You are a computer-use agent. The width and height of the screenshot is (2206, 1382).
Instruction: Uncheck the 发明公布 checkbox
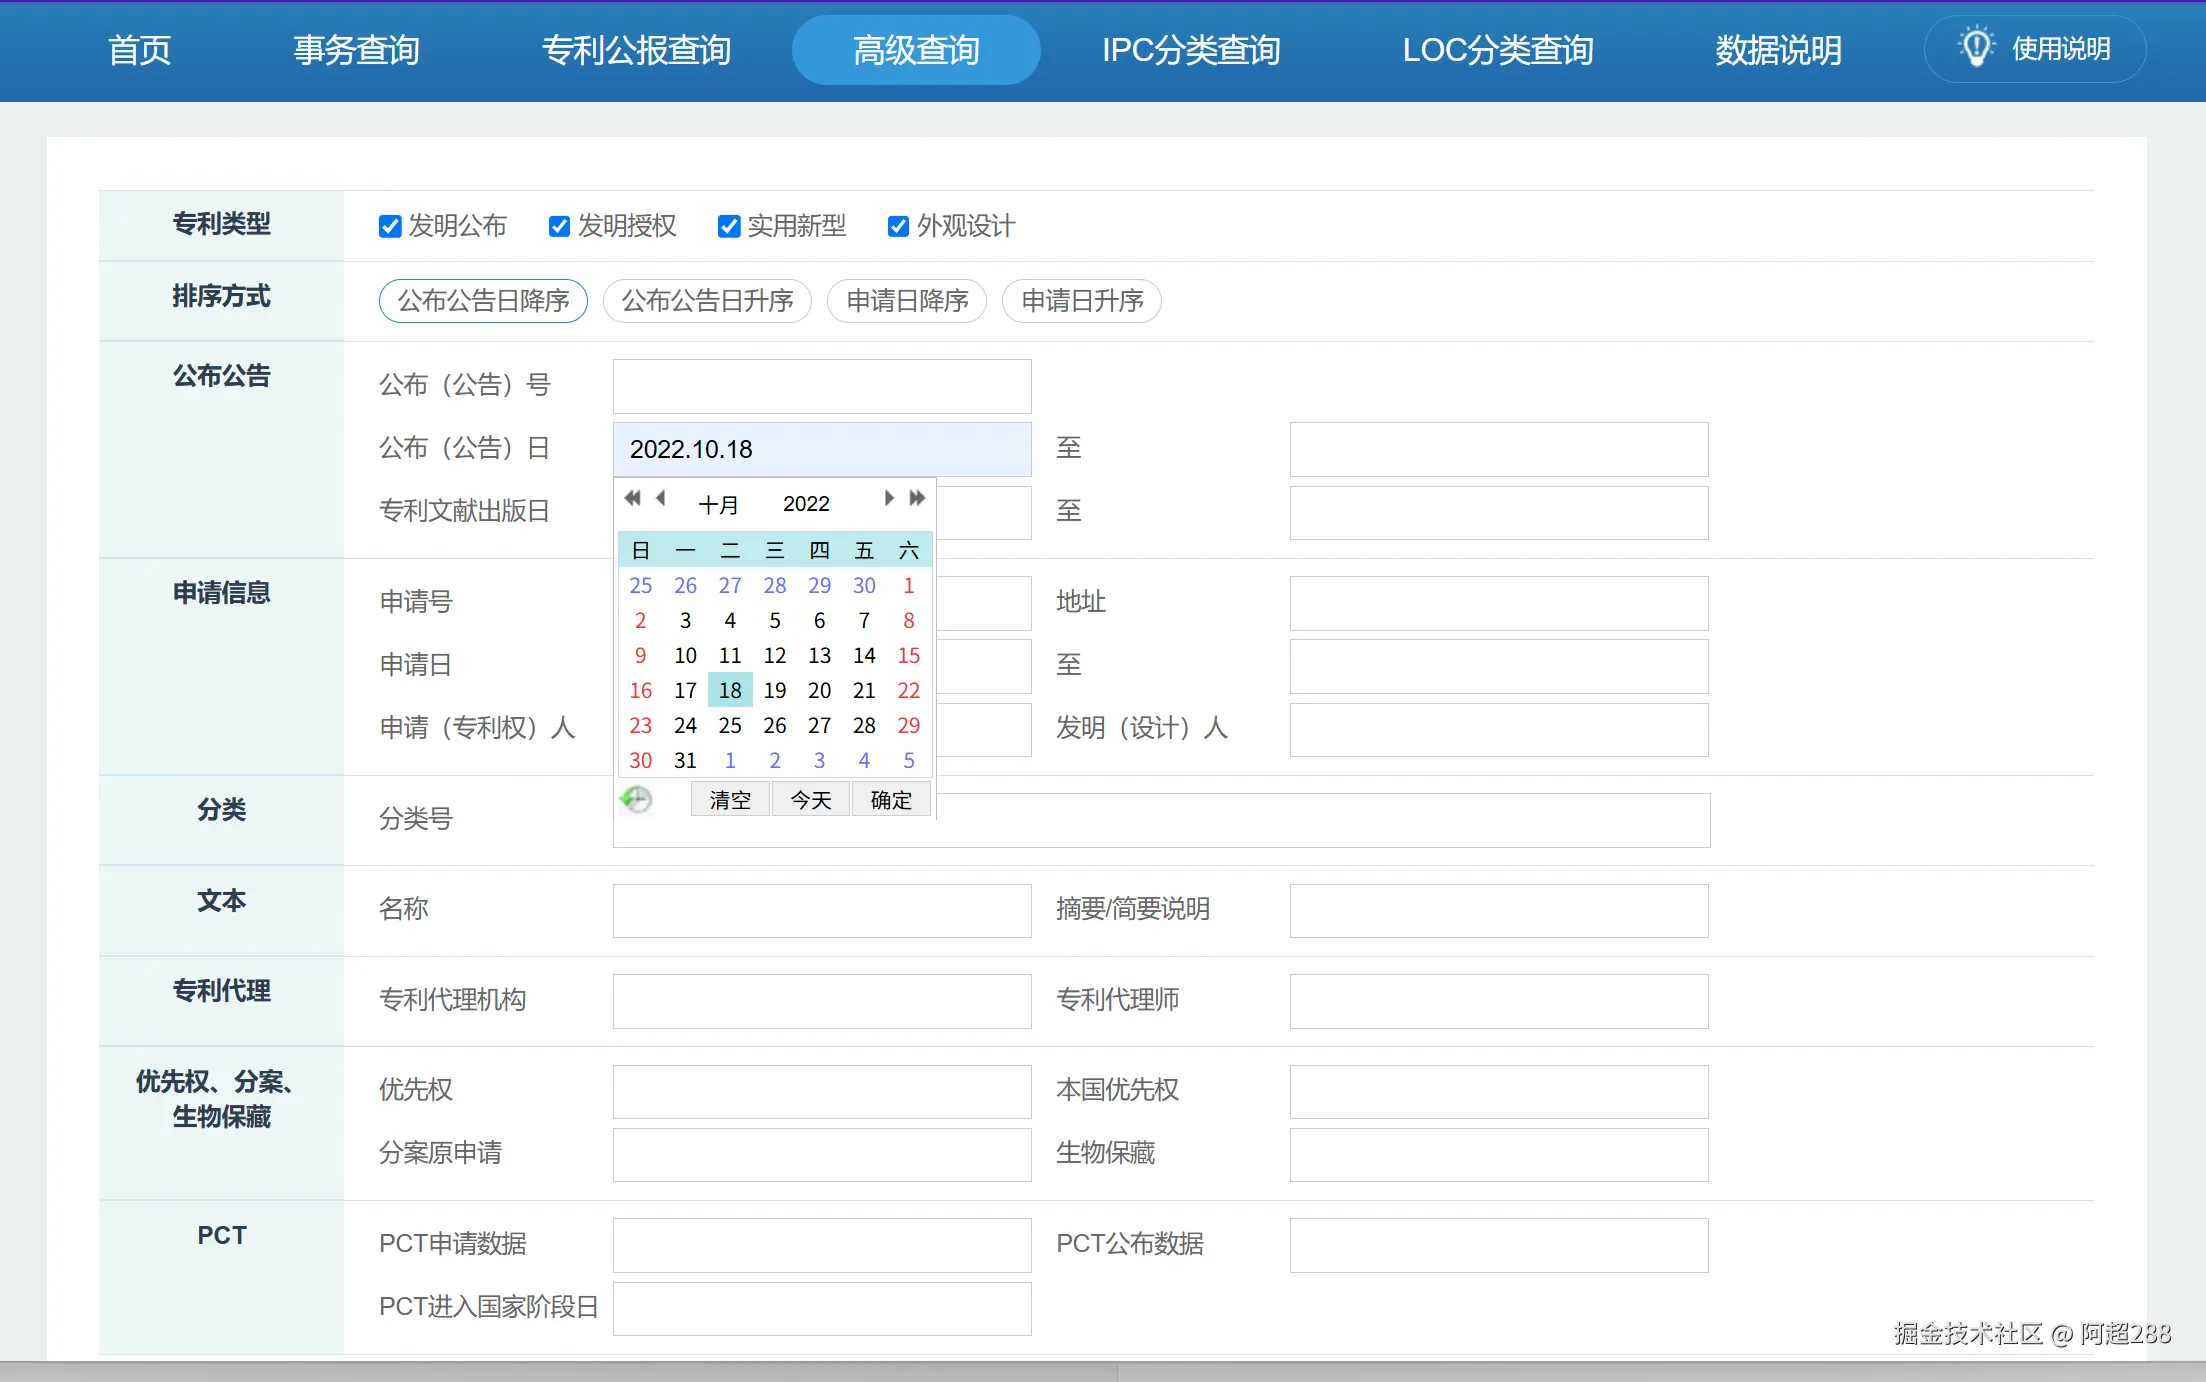(x=390, y=227)
